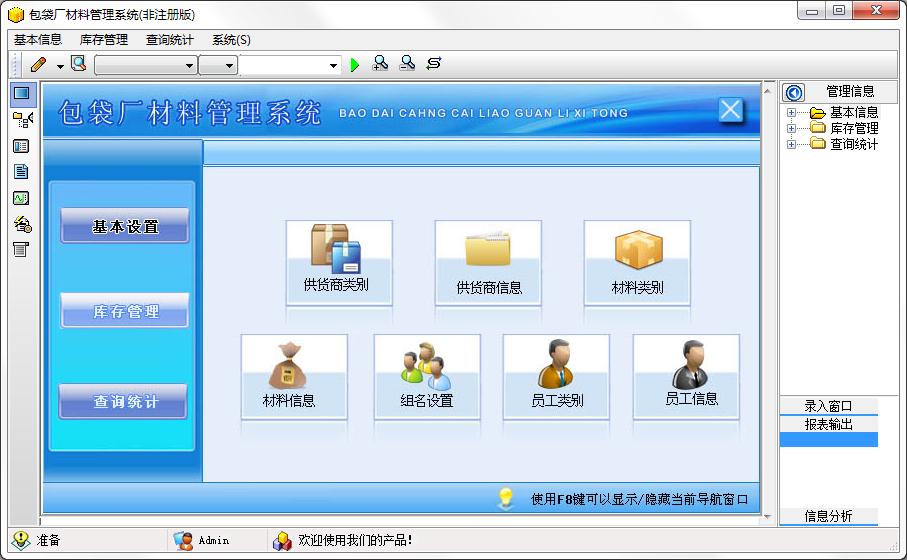Screen dimensions: 907x560
Task: Click the colored blocks icon in status bar
Action: [x=282, y=541]
